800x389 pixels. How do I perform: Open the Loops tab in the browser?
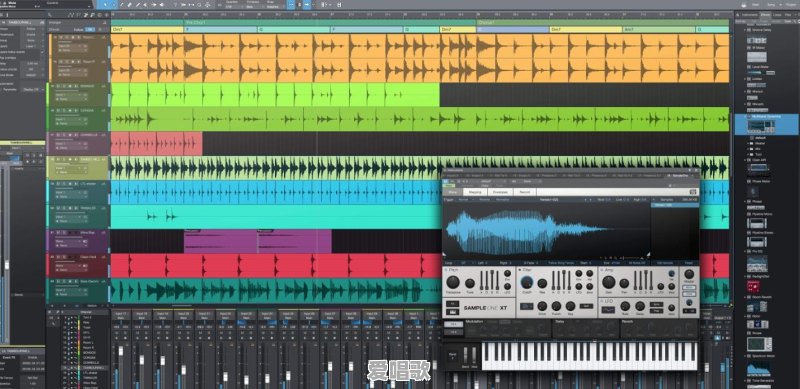click(777, 15)
